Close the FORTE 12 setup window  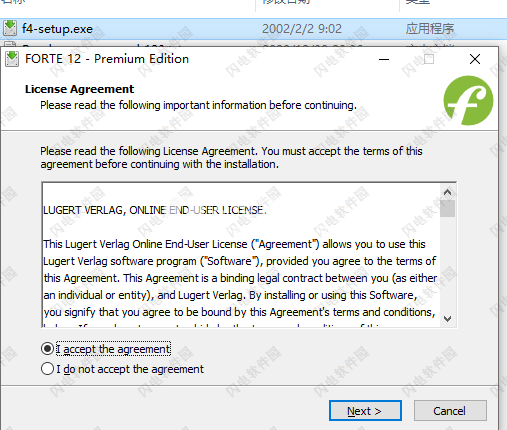coord(475,59)
